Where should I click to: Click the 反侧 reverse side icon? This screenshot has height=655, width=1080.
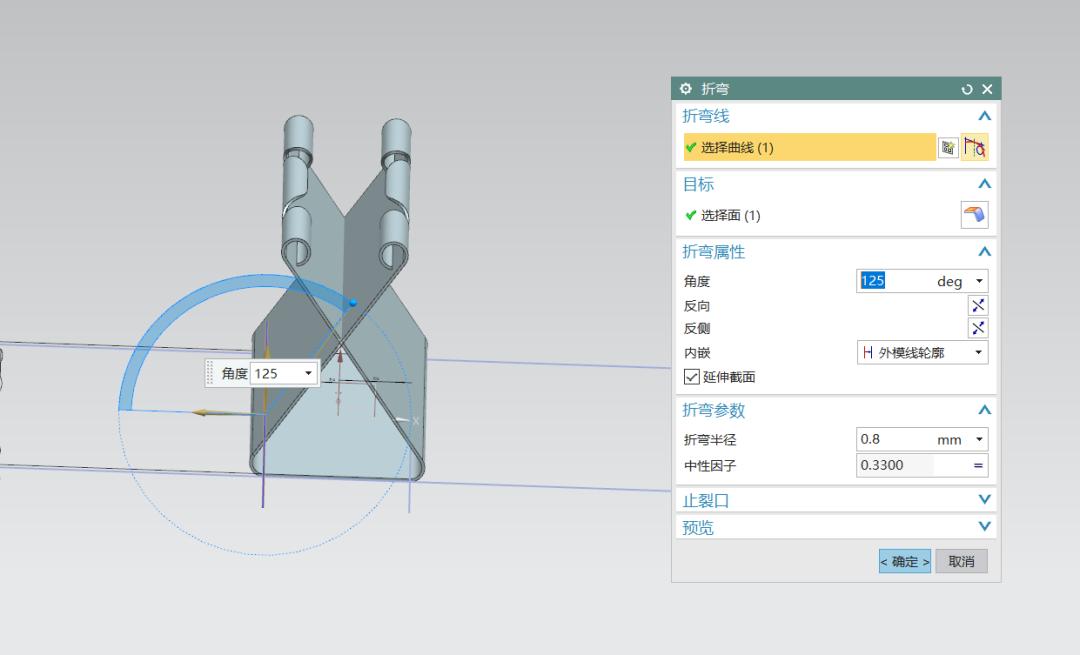point(978,328)
